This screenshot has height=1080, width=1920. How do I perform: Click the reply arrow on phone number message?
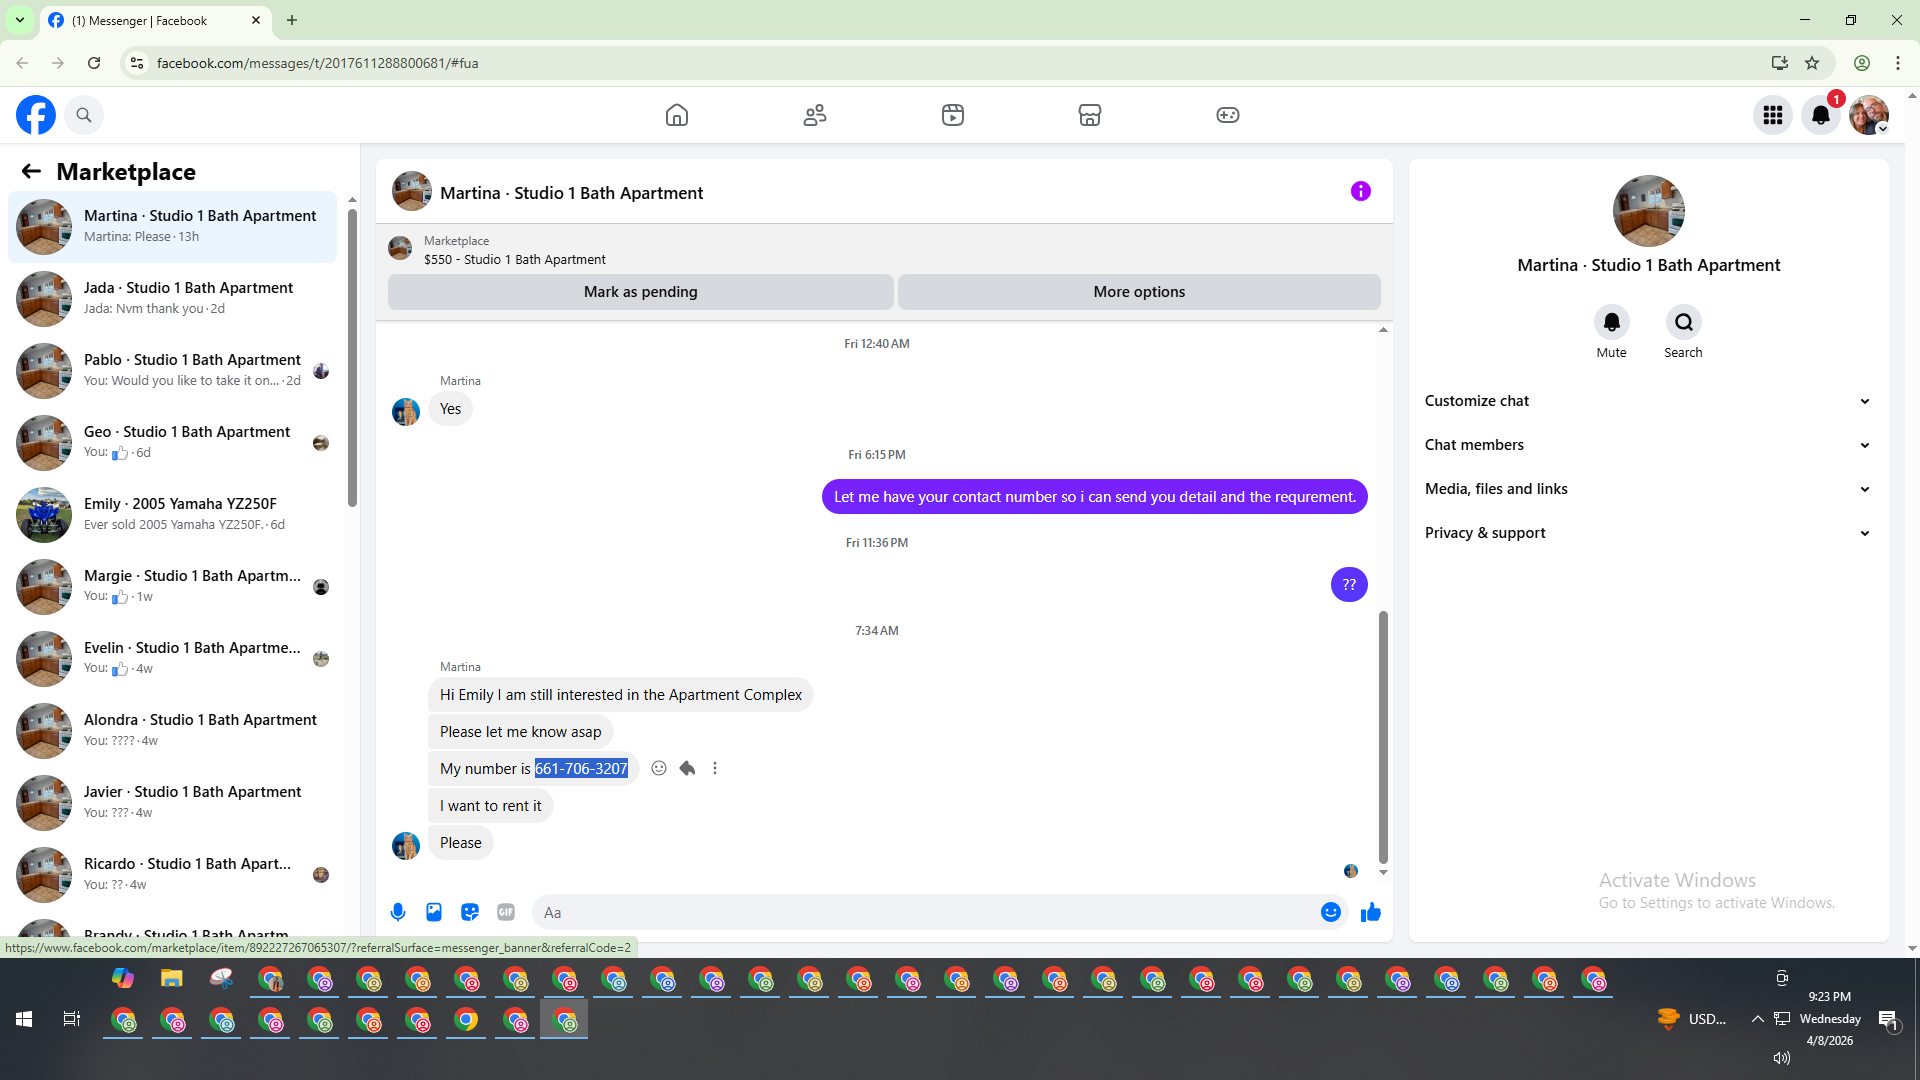pos(687,768)
